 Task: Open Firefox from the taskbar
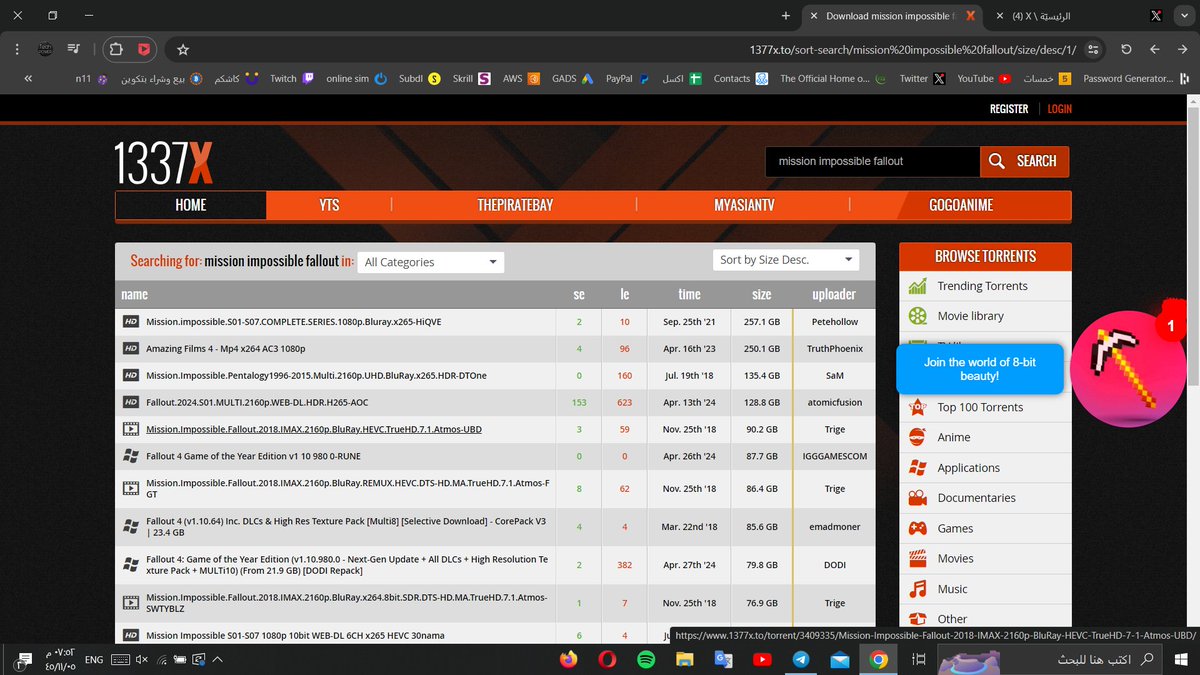(x=569, y=659)
